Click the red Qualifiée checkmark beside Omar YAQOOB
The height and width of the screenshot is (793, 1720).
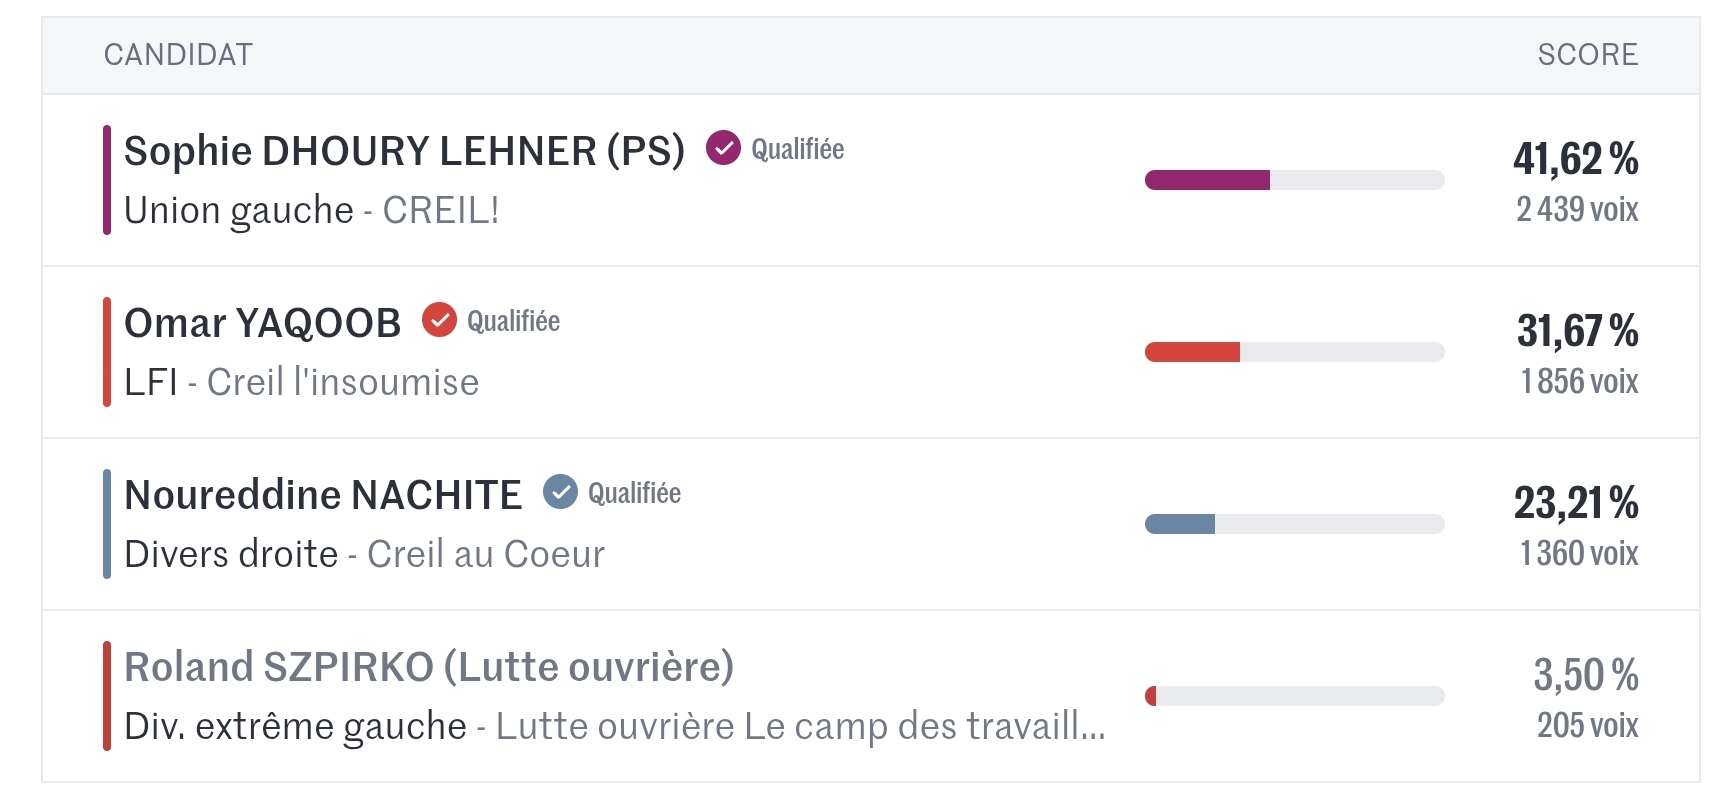439,320
